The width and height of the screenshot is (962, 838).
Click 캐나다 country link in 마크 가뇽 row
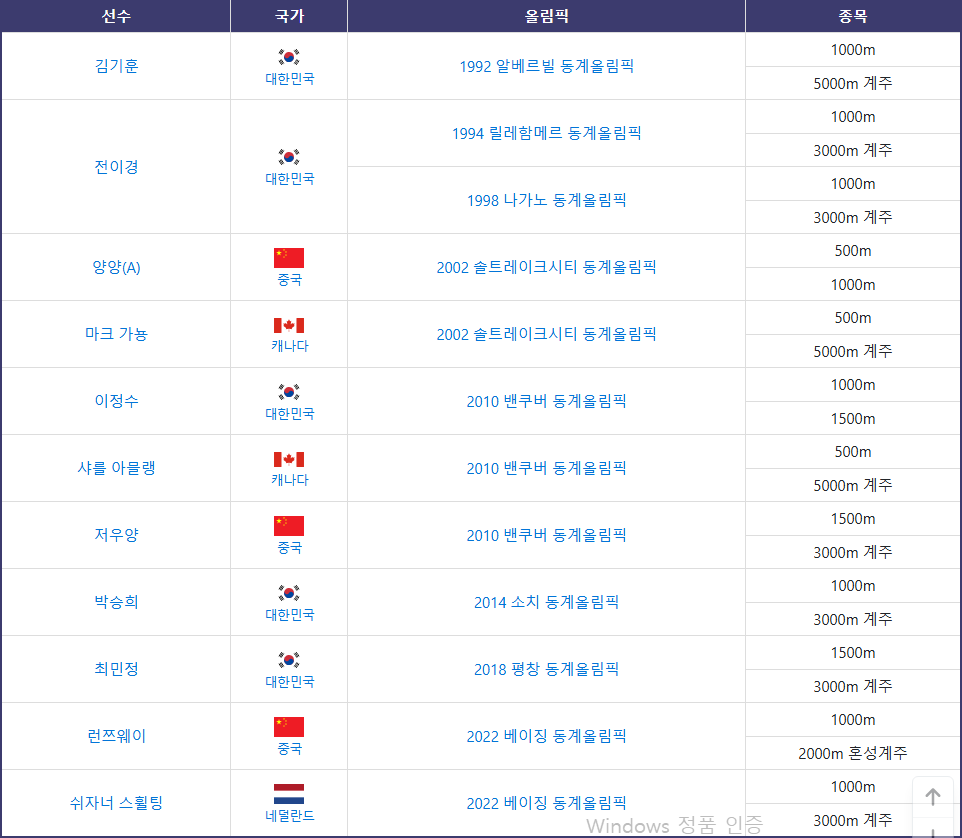(x=290, y=346)
